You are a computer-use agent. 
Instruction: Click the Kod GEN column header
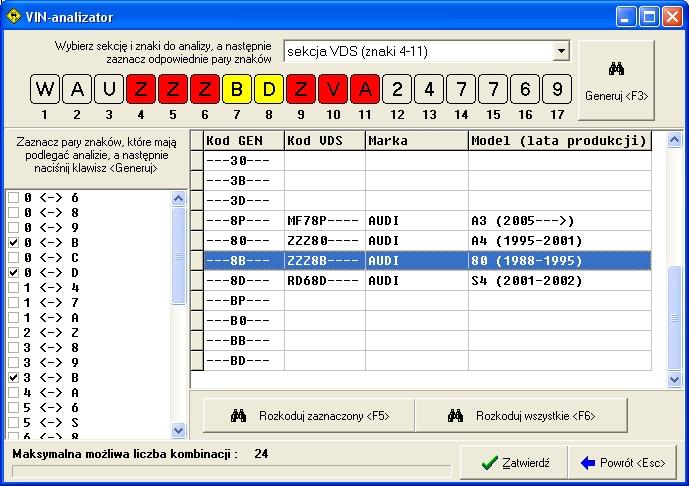pyautogui.click(x=244, y=141)
